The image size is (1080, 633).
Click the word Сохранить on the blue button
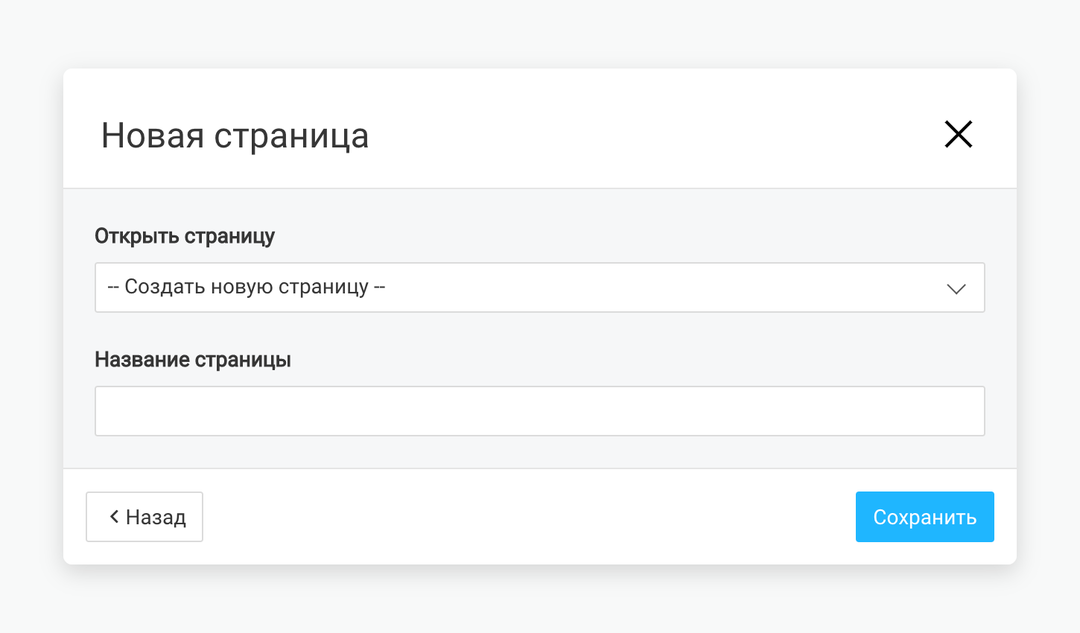(x=924, y=517)
